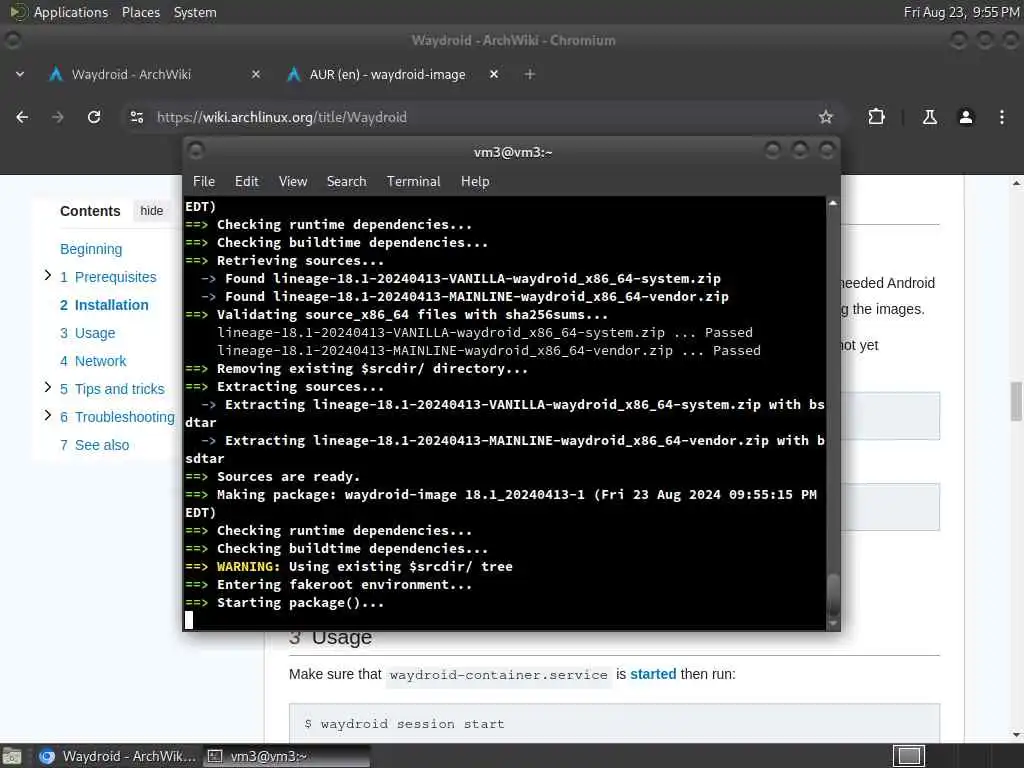The image size is (1024, 768).
Task: Open the terminal Help menu
Action: tap(475, 182)
